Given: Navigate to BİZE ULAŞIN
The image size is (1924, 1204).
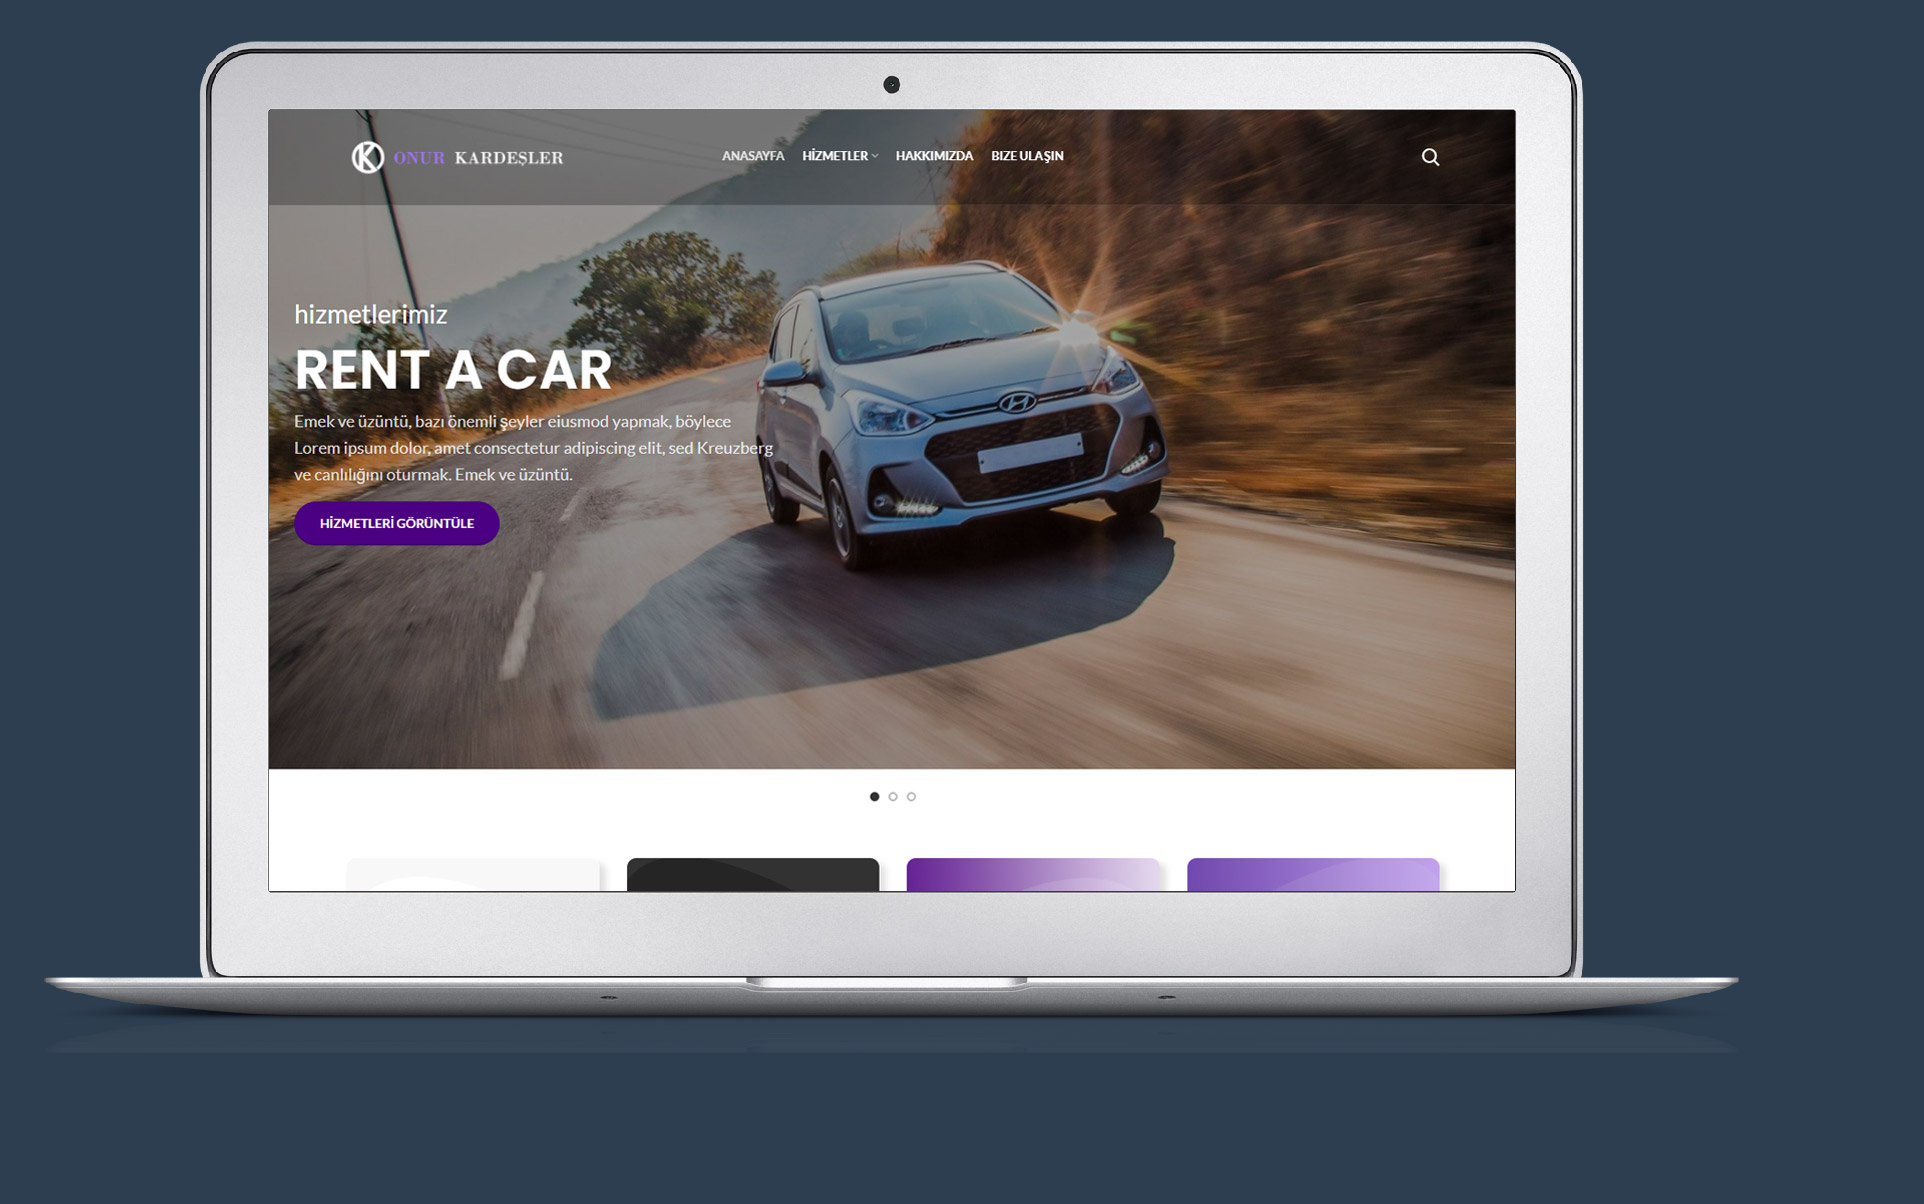Looking at the screenshot, I should 1026,156.
